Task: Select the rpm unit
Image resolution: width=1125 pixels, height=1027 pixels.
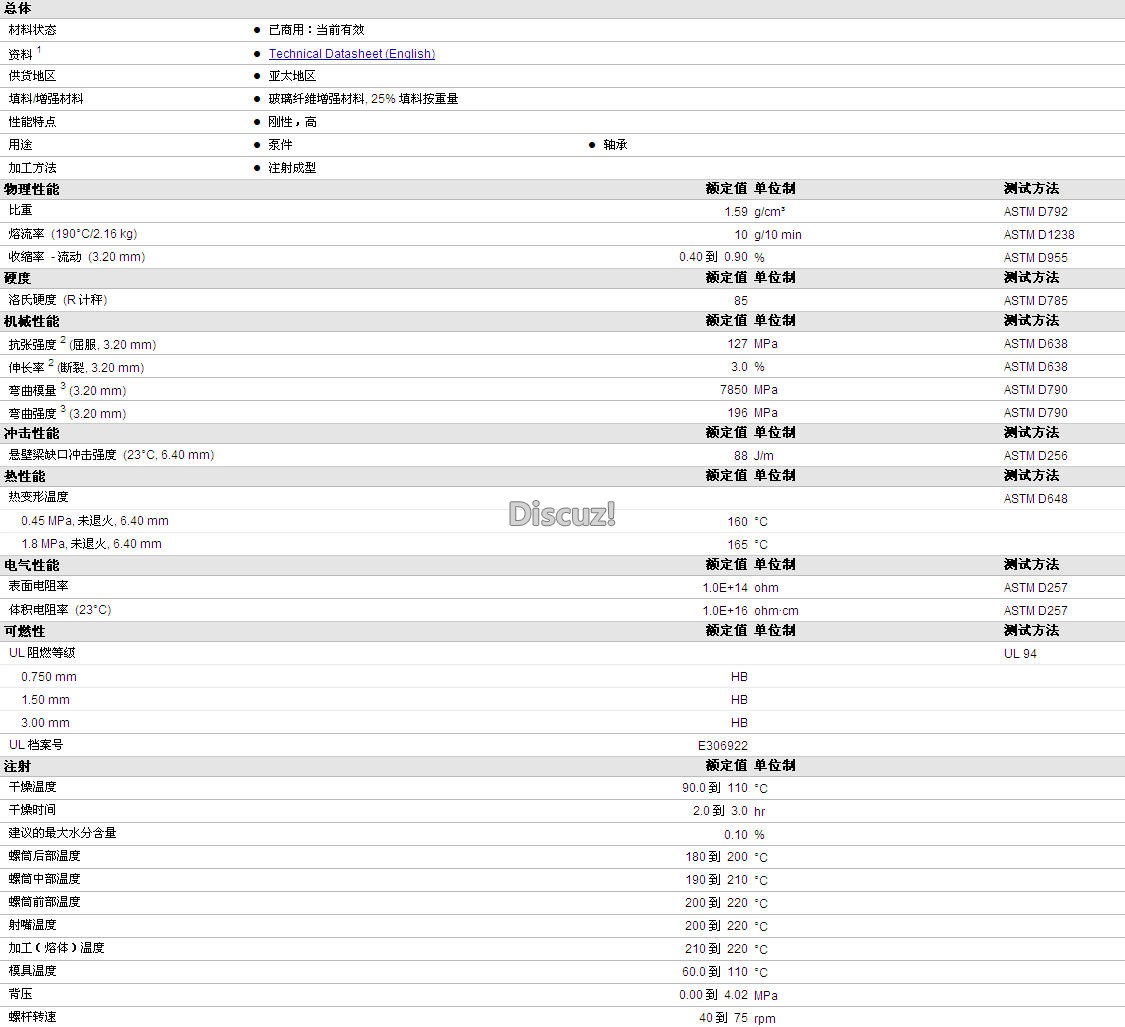Action: point(764,1019)
